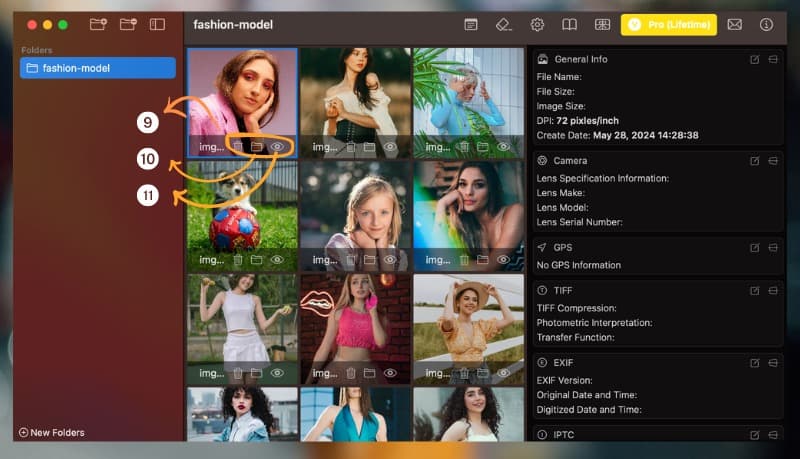Select the teal halter top thumbnail
Image resolution: width=800 pixels, height=459 pixels.
click(x=356, y=414)
